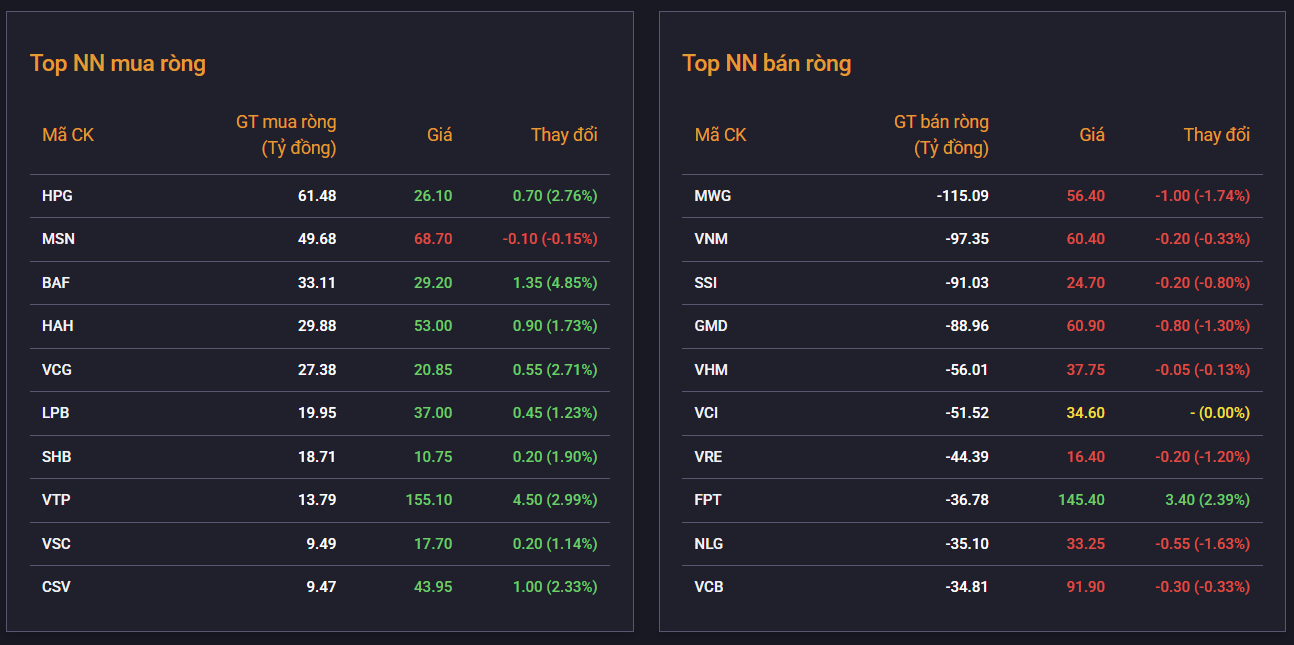The width and height of the screenshot is (1294, 645).
Task: Click HPG net-buy value 61.48
Action: coord(317,196)
